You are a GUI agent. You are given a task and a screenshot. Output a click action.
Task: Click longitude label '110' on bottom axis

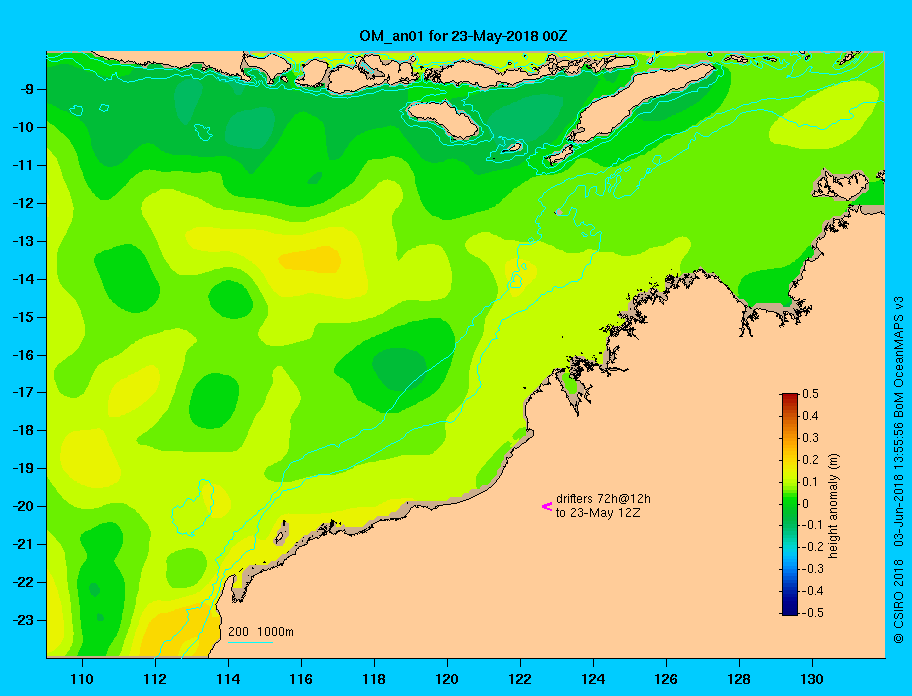click(x=82, y=679)
